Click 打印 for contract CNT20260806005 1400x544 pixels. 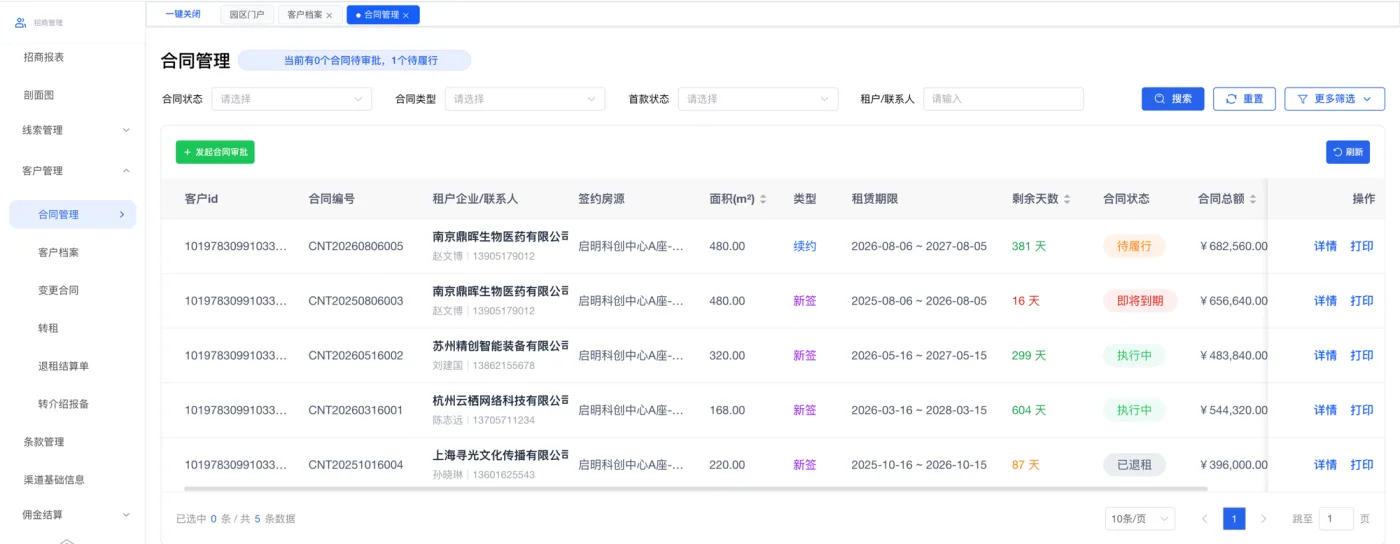tap(1362, 246)
